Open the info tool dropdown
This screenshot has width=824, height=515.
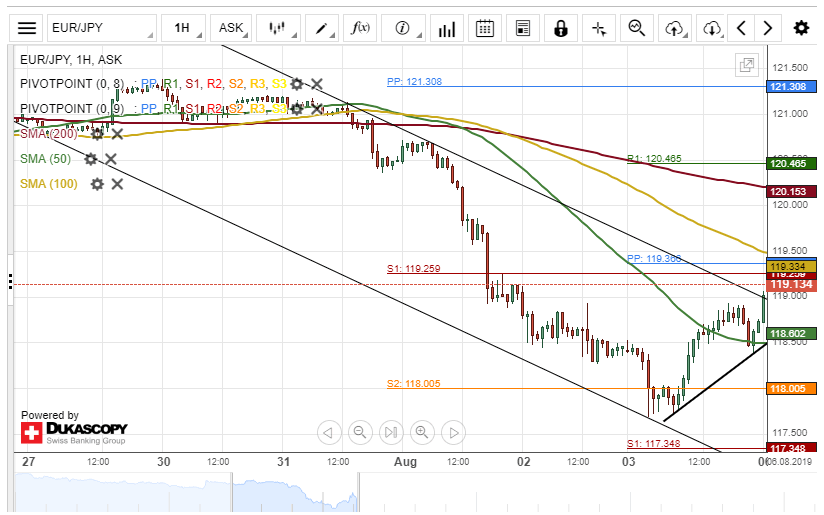point(403,28)
